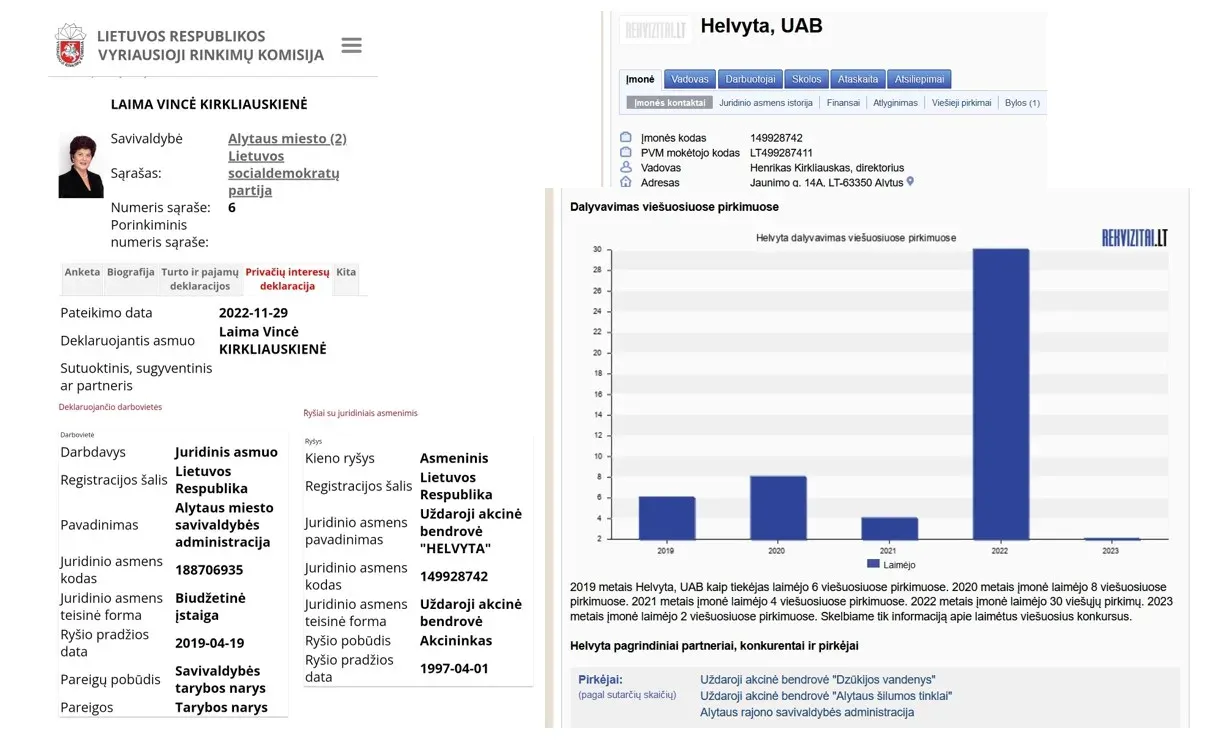Open the hamburger menu icon
The image size is (1218, 741).
coord(351,46)
